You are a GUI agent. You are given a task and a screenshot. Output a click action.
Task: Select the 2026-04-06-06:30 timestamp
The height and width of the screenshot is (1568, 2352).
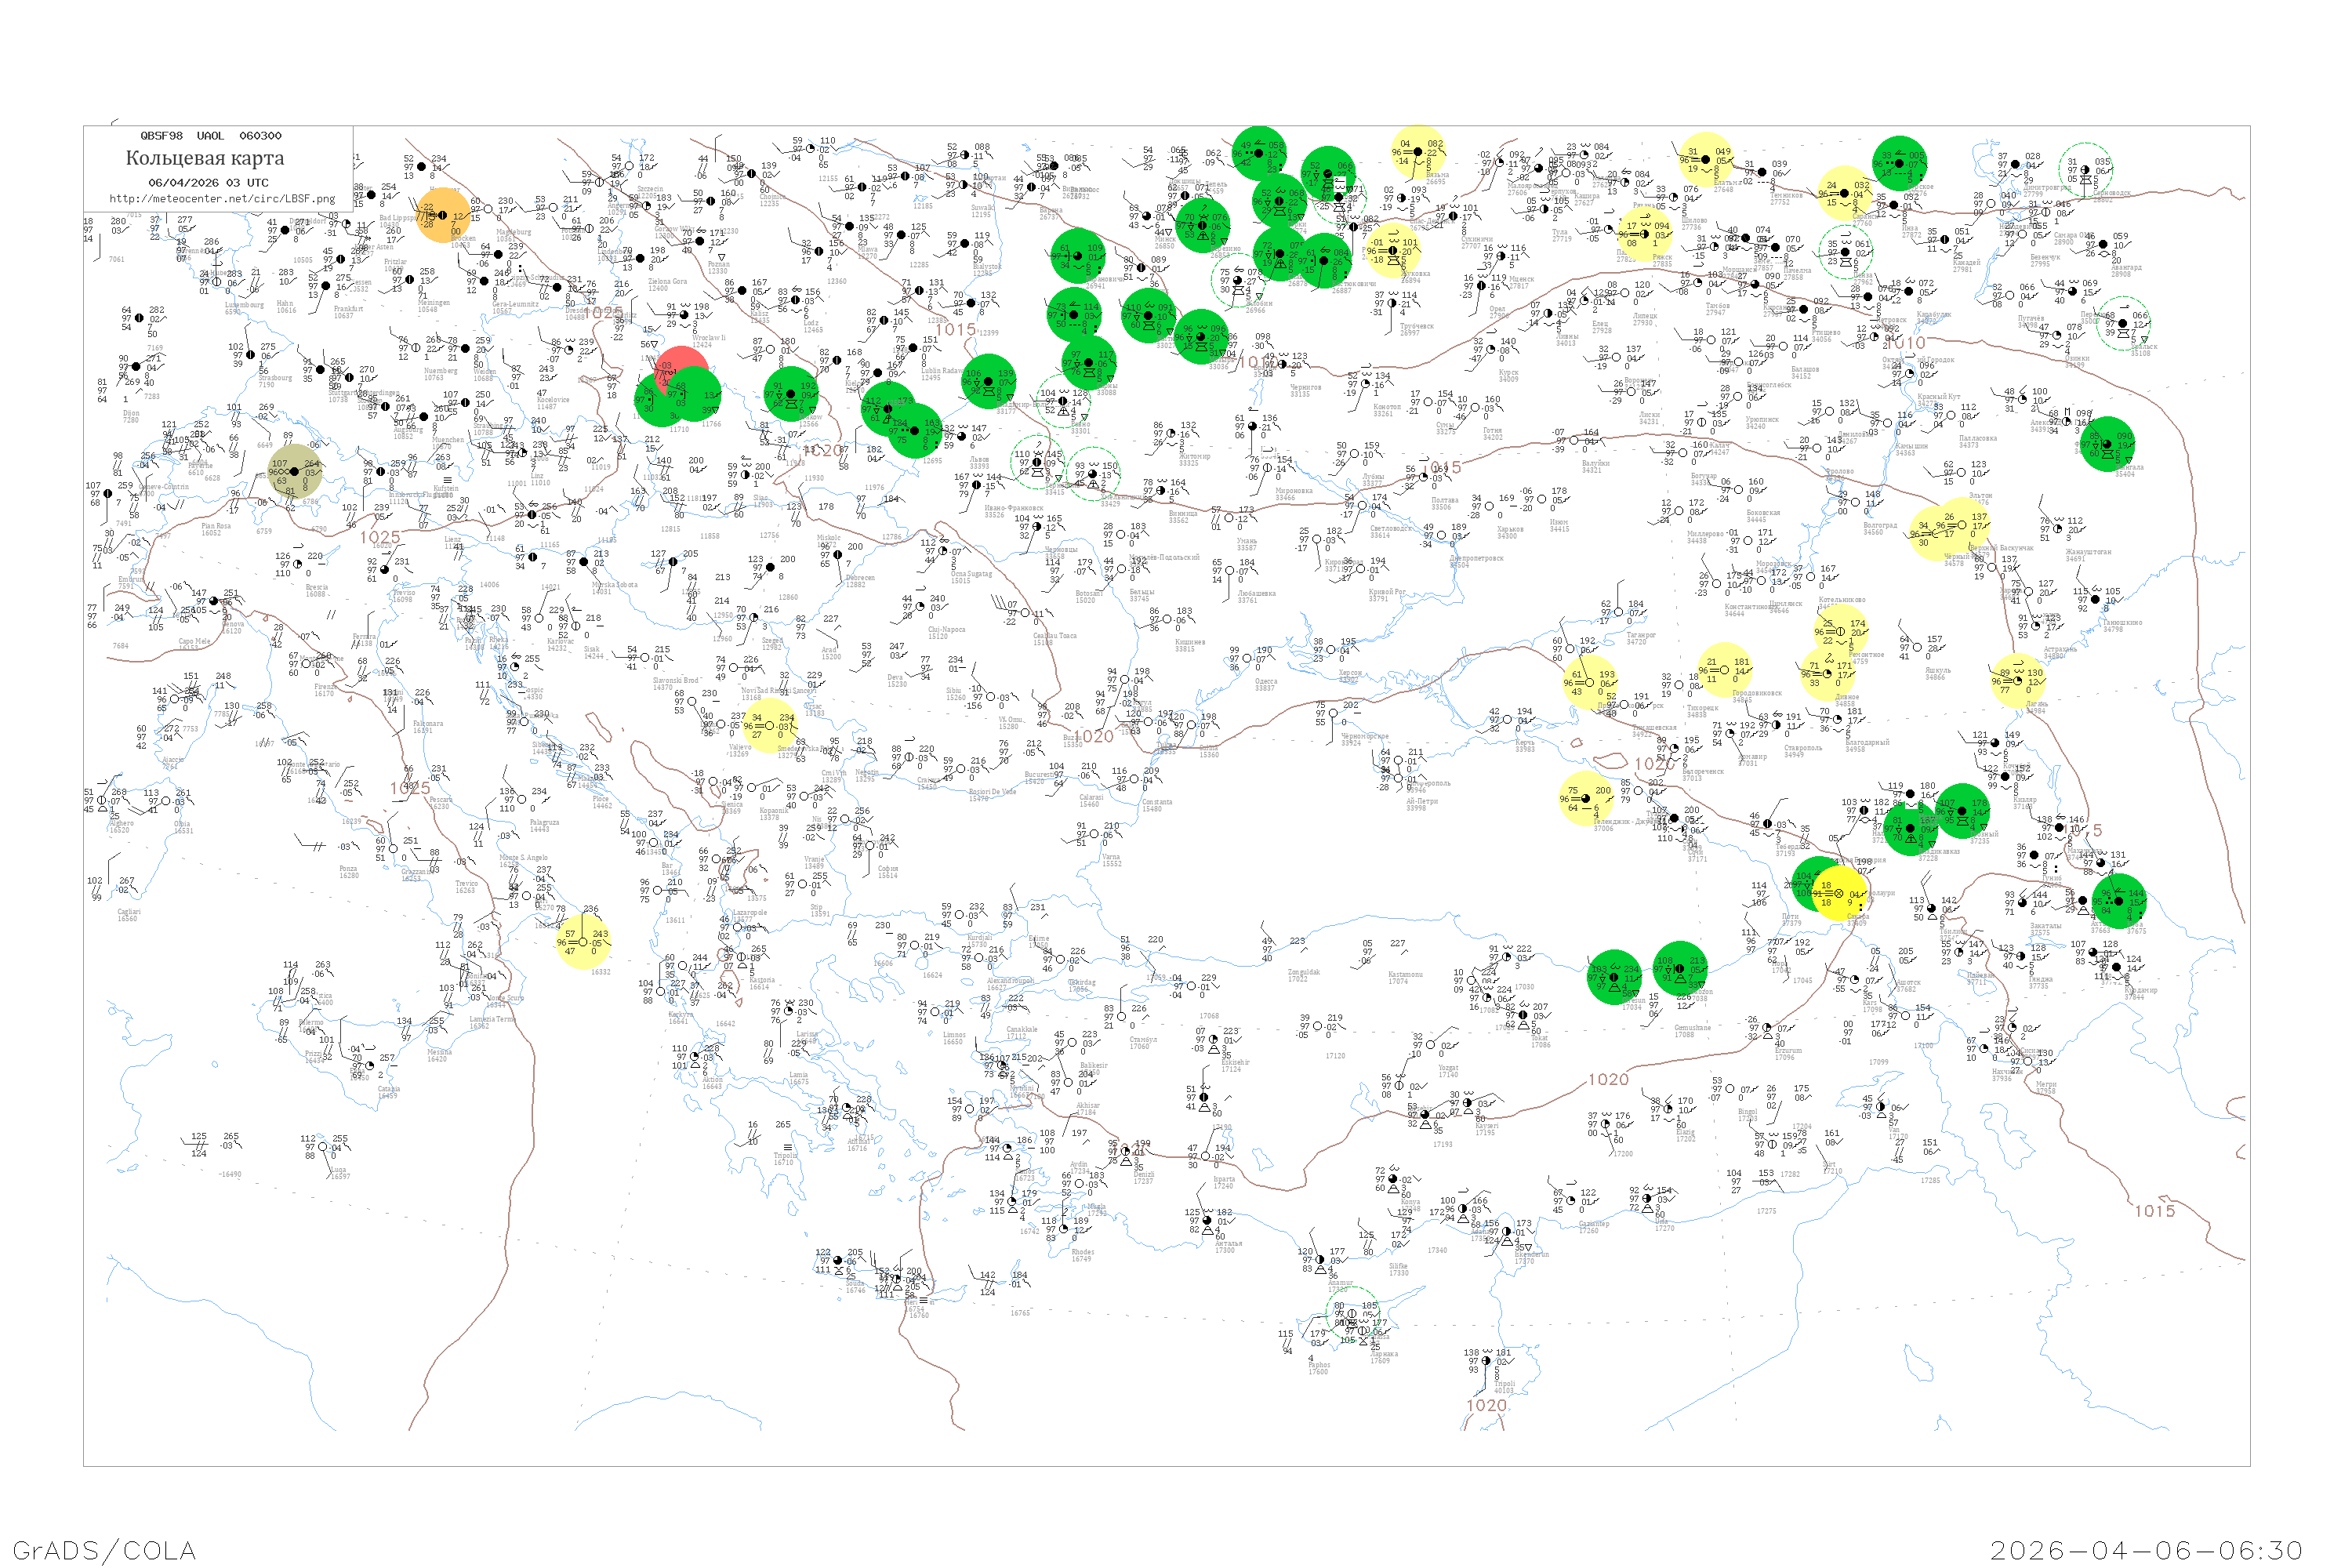click(x=2146, y=1550)
